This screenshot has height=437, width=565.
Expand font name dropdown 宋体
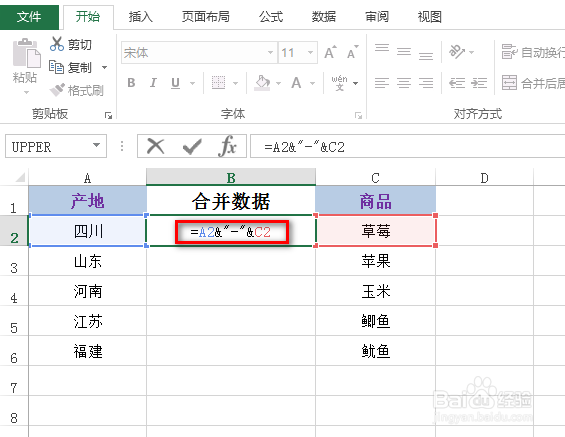270,53
